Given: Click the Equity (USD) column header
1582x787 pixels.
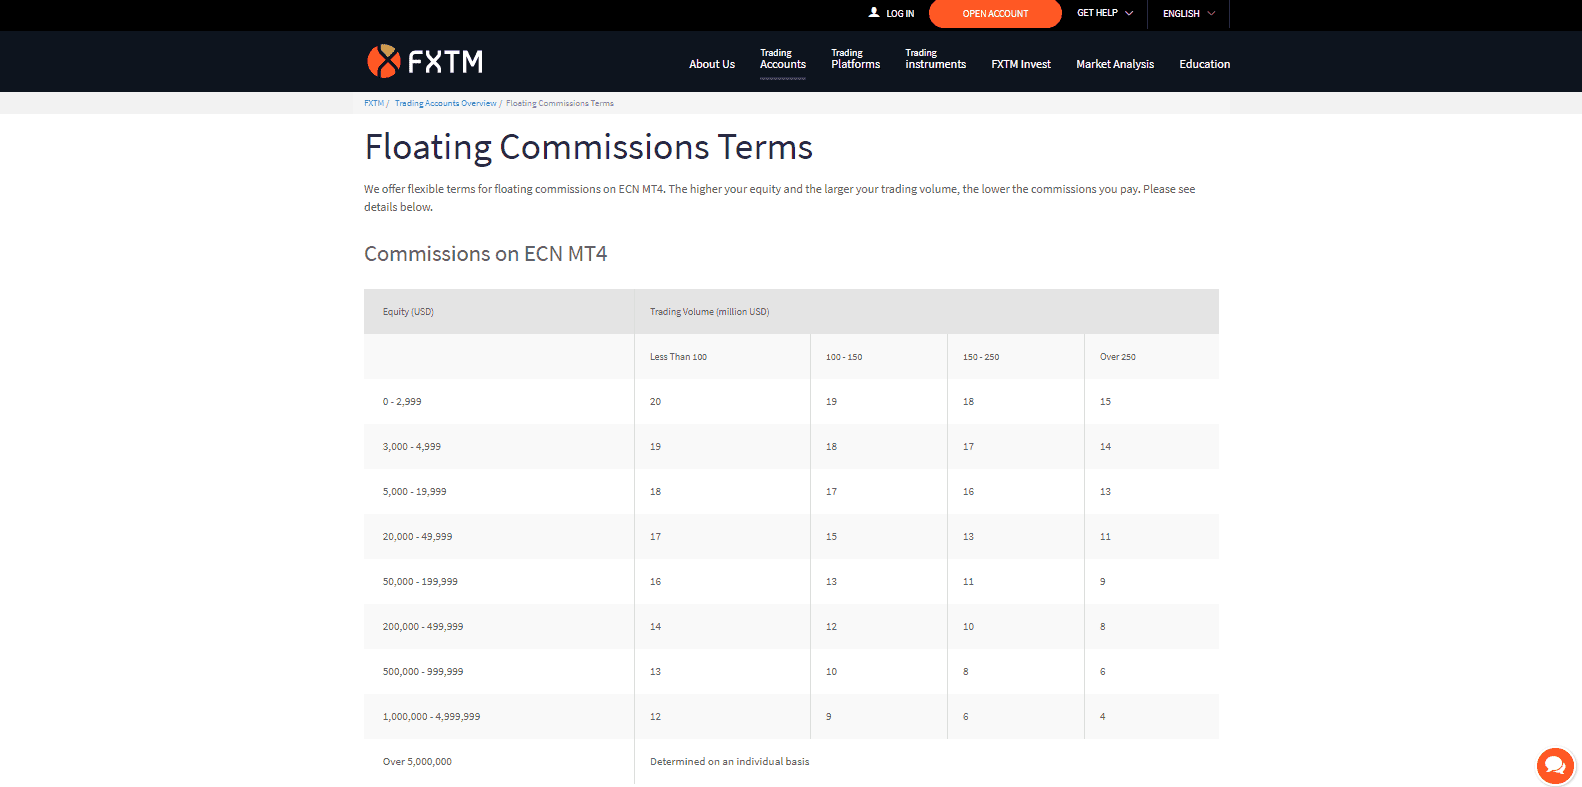Looking at the screenshot, I should [408, 312].
